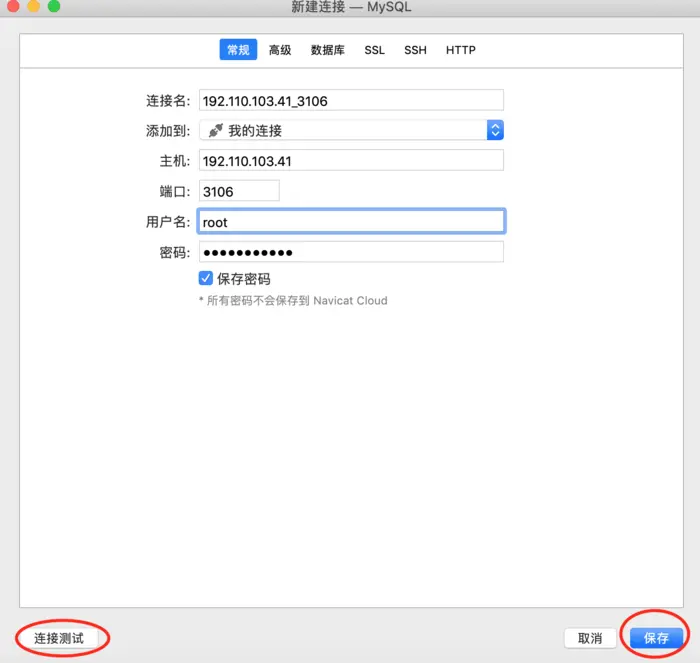700x663 pixels.
Task: Click the 连接名 label
Action: pyautogui.click(x=168, y=101)
